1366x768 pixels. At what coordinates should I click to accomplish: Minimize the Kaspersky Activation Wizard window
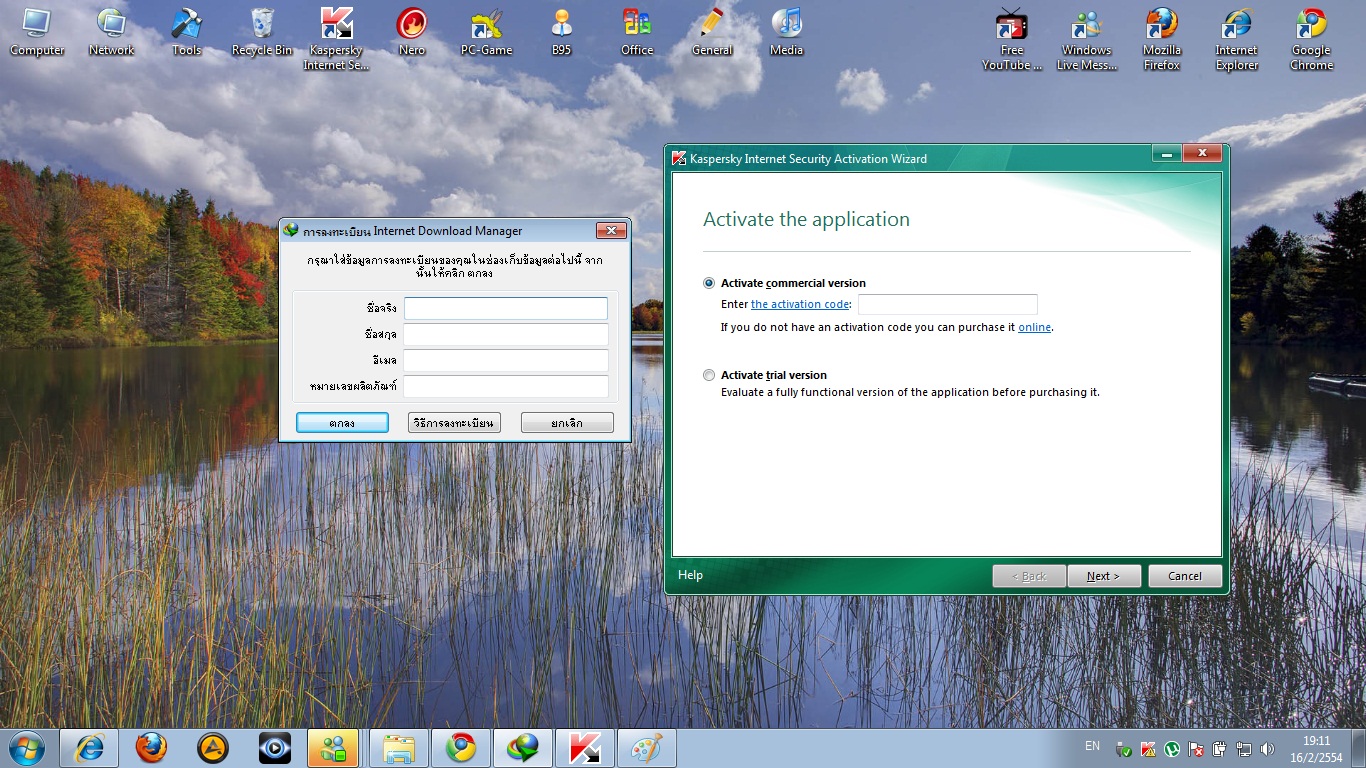(1167, 153)
